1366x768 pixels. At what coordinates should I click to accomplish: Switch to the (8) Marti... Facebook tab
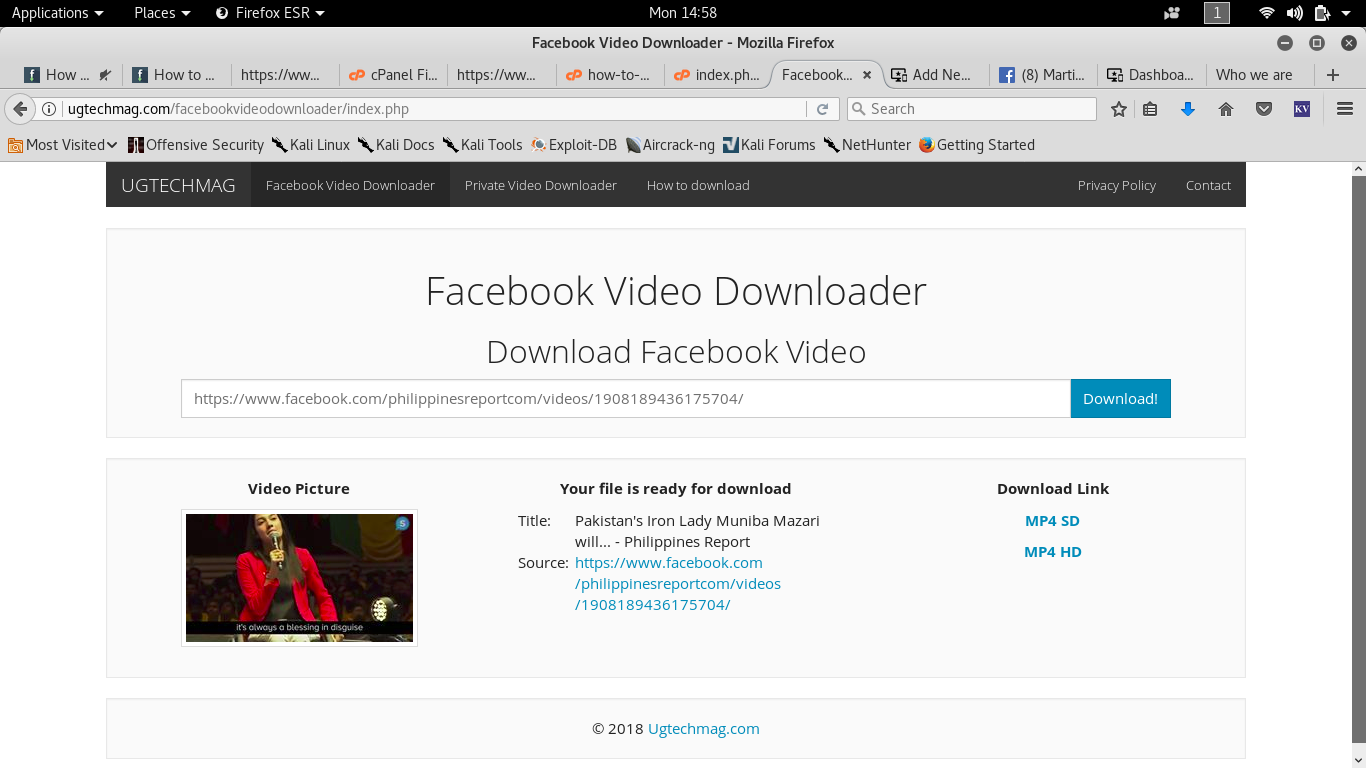1043,75
